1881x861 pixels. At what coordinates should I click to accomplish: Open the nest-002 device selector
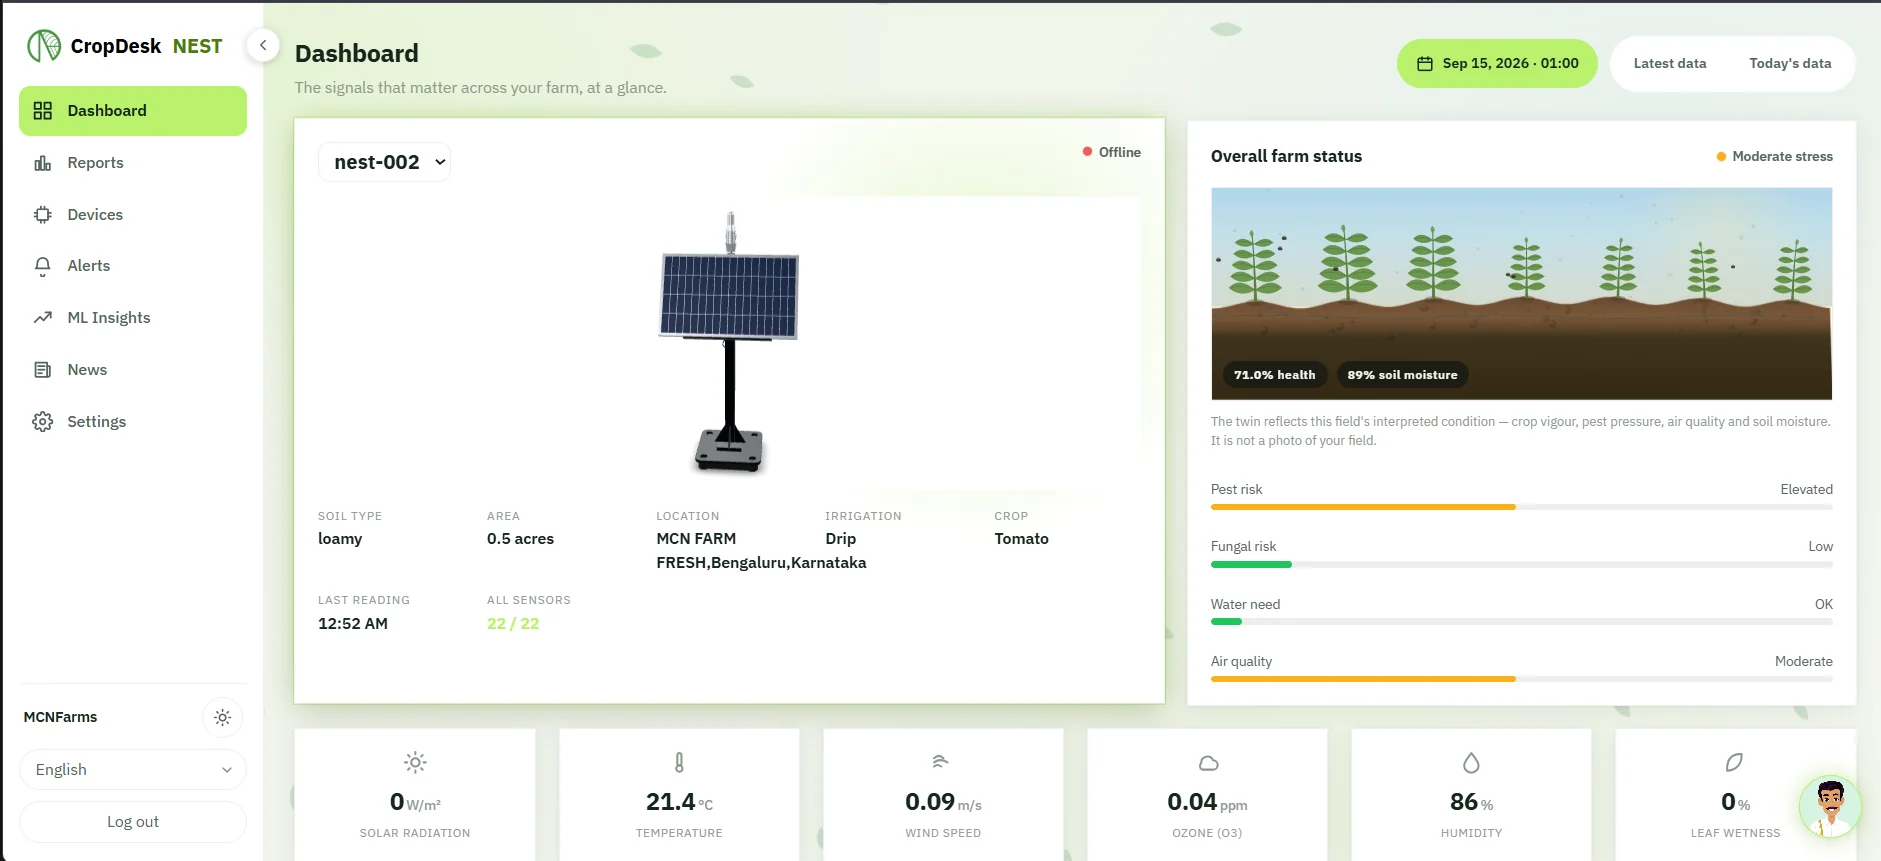tap(384, 162)
